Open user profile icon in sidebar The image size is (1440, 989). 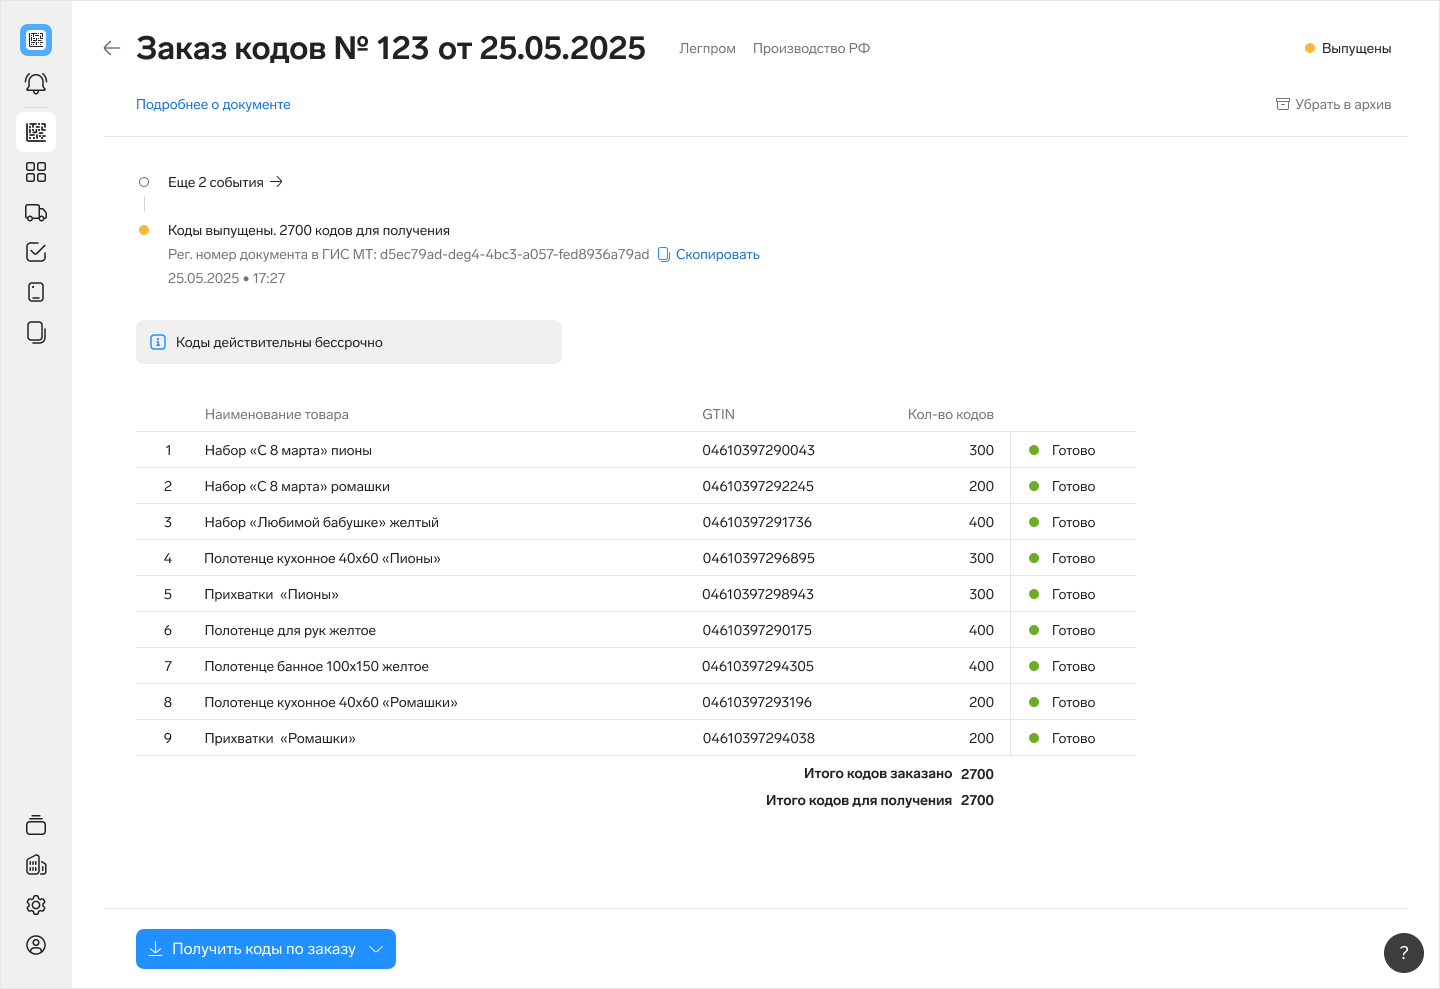36,945
